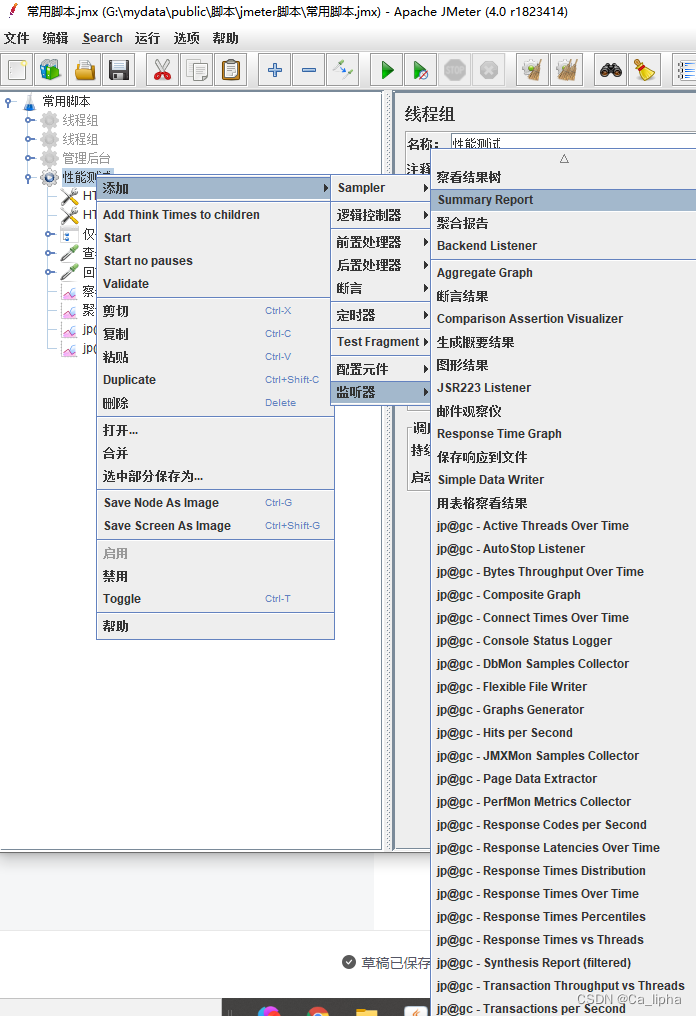Click the Open file folder icon
Screen dimensions: 696x1016
coord(85,69)
